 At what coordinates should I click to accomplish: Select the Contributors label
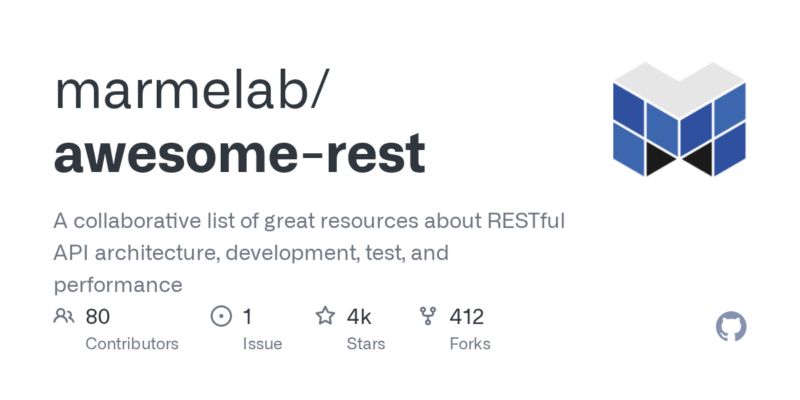pyautogui.click(x=132, y=344)
